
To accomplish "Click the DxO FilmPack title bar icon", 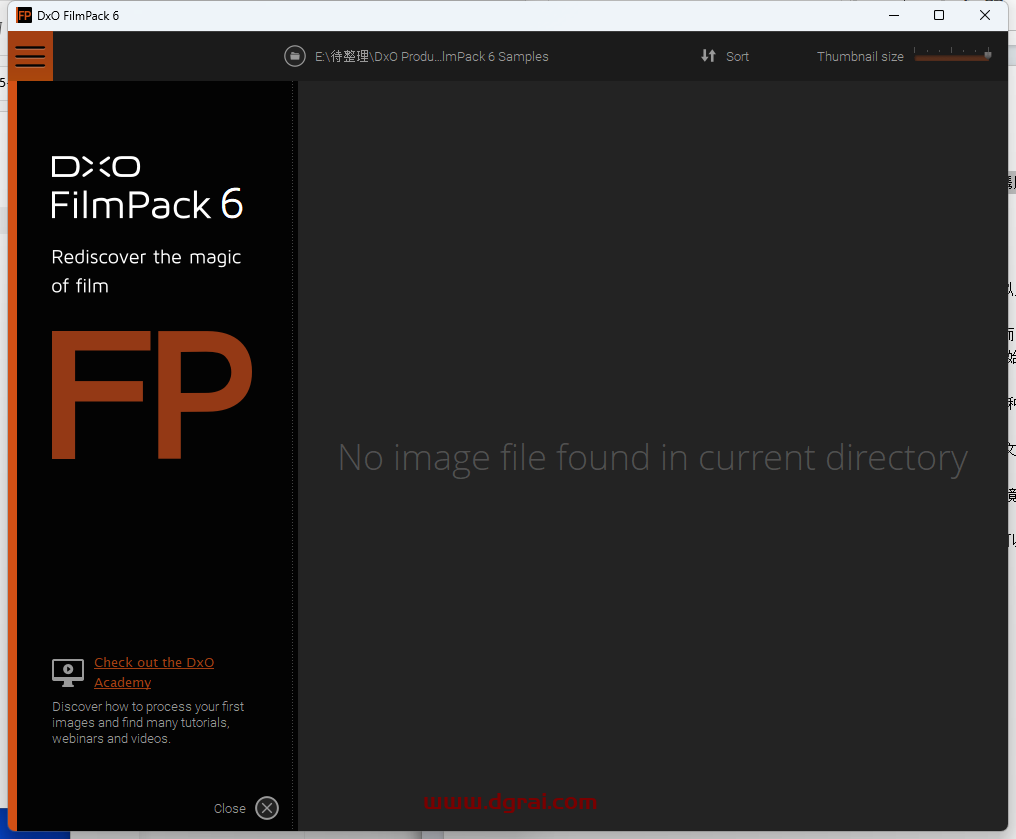I will pyautogui.click(x=24, y=16).
